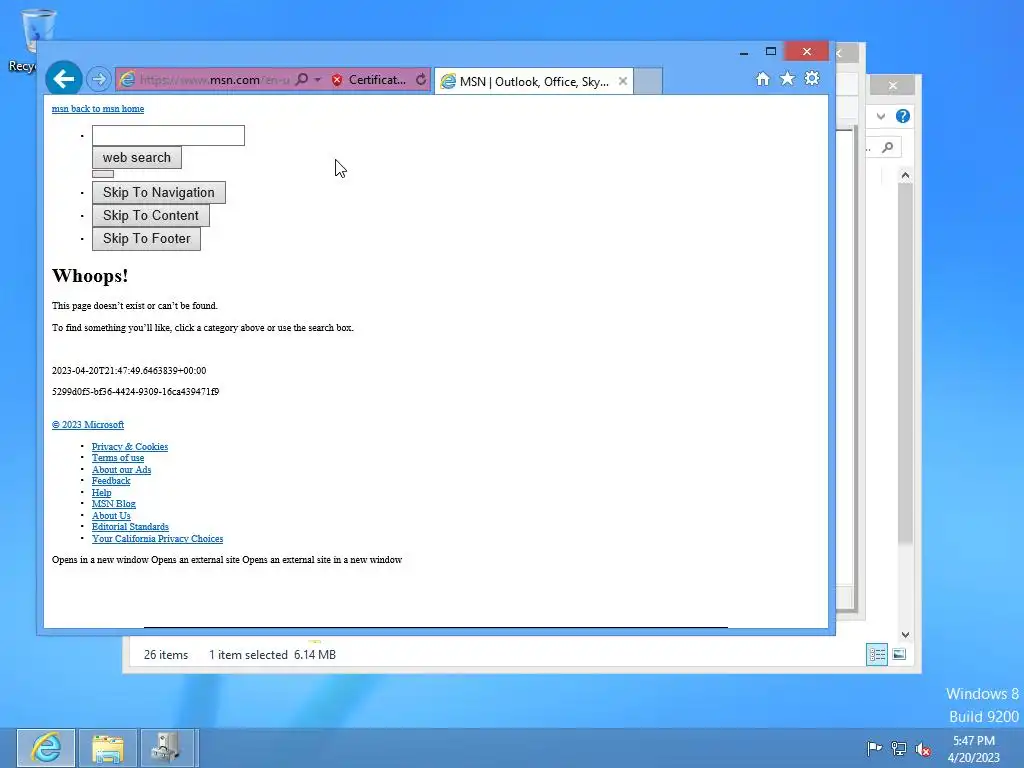This screenshot has height=768, width=1024.
Task: Click the msn.com address bar URL
Action: tap(214, 80)
